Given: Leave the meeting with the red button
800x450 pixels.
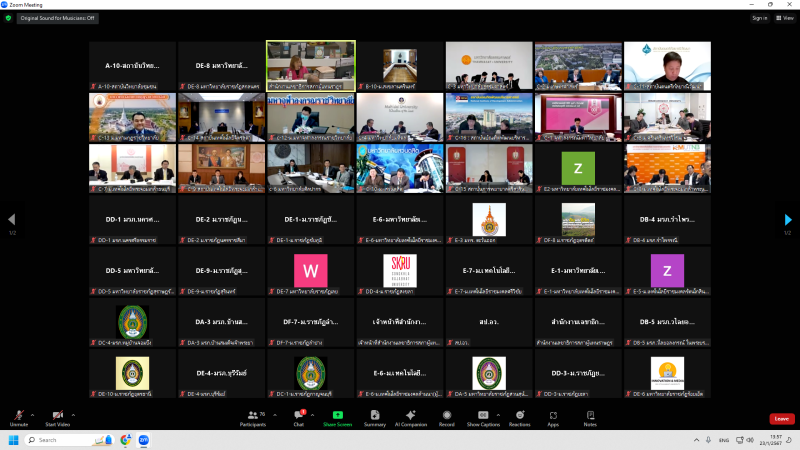Looking at the screenshot, I should pyautogui.click(x=781, y=418).
